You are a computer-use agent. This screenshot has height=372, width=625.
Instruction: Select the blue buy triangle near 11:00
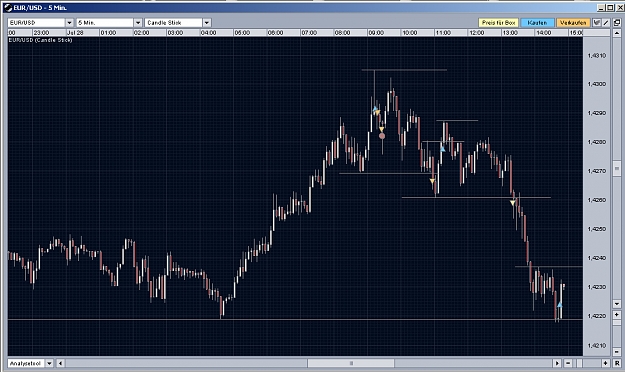click(442, 149)
